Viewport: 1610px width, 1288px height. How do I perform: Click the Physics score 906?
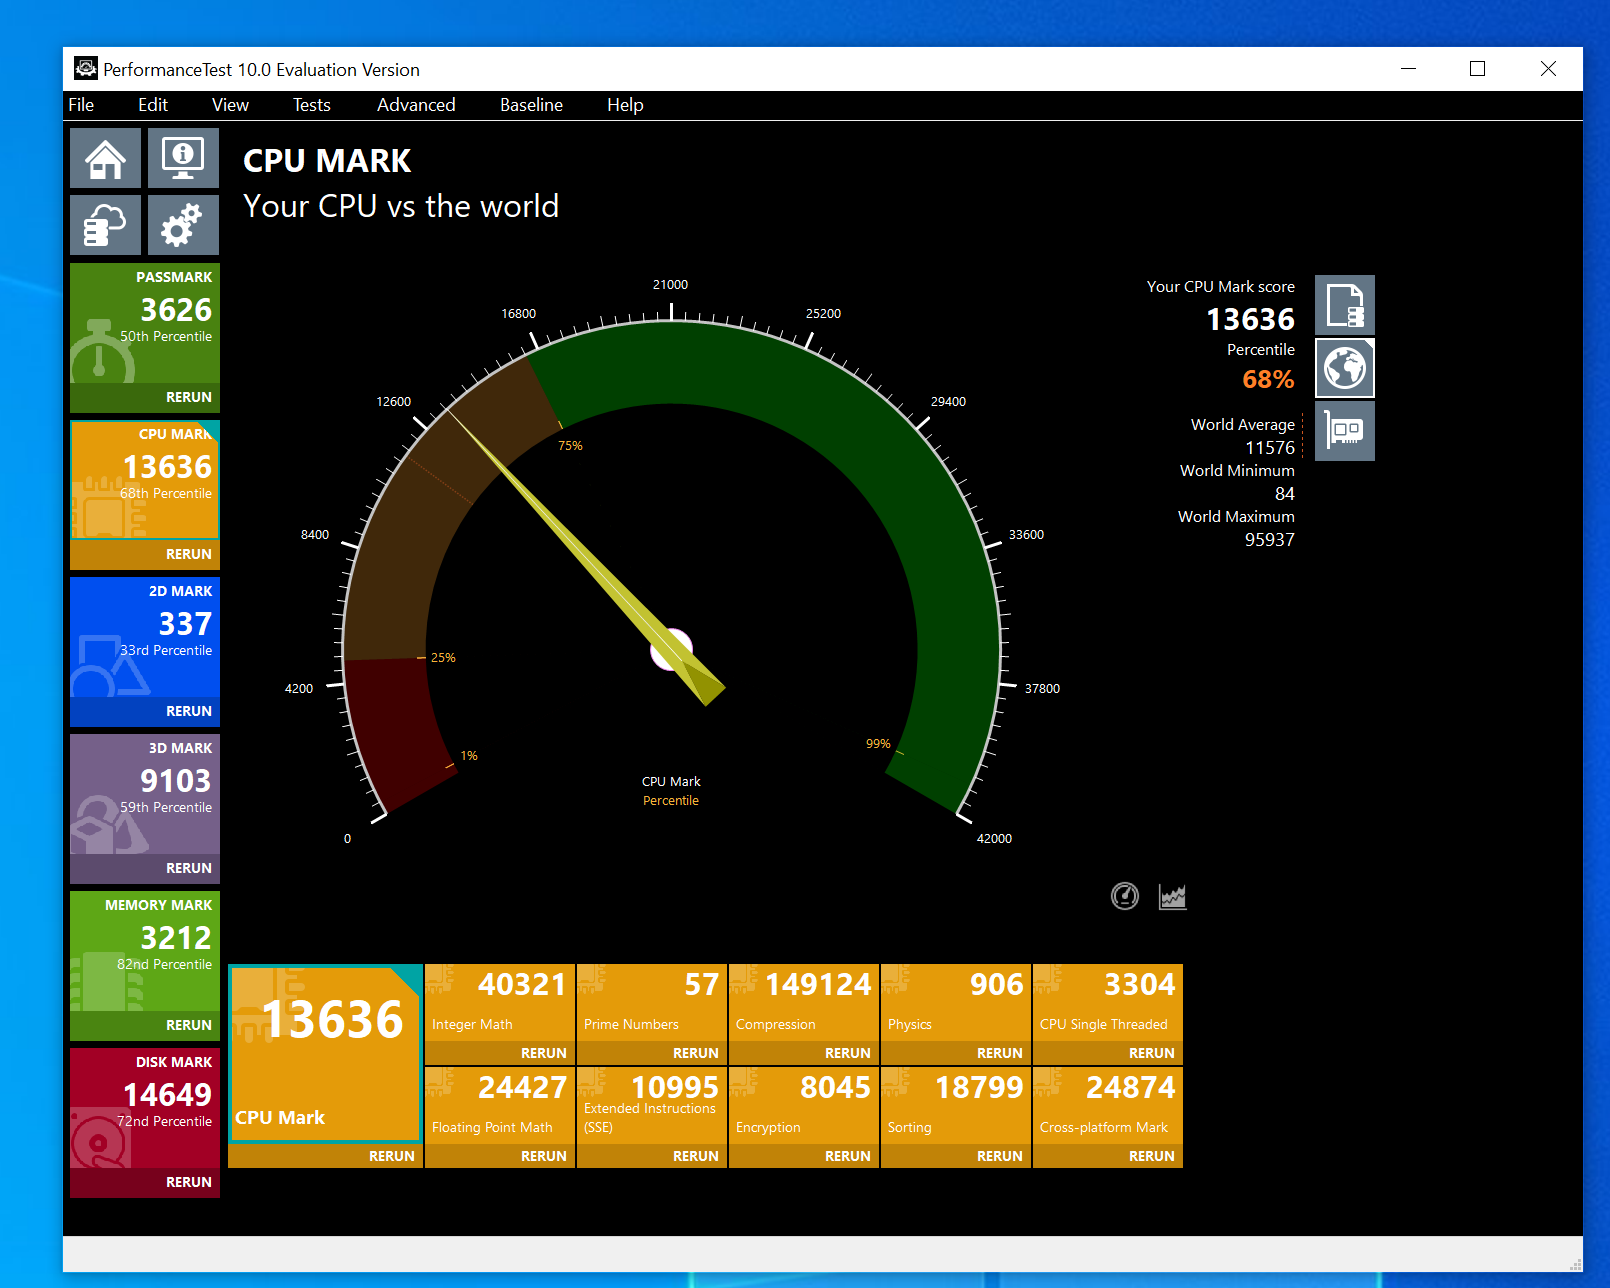[x=997, y=985]
